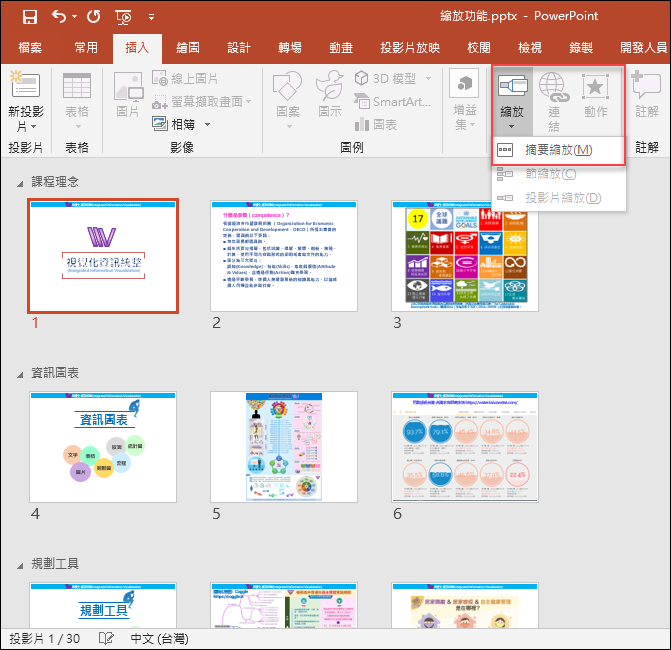
Task: Collapse the 課程理念 section
Action: pos(20,184)
